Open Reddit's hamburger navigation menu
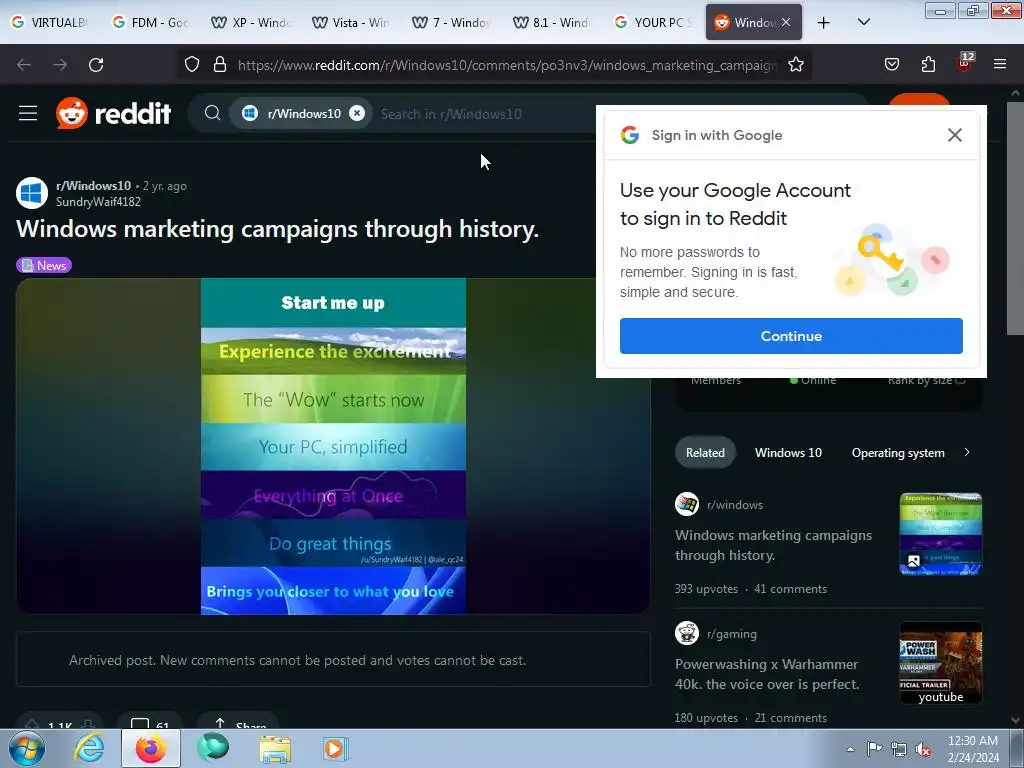The width and height of the screenshot is (1024, 768). [x=27, y=114]
